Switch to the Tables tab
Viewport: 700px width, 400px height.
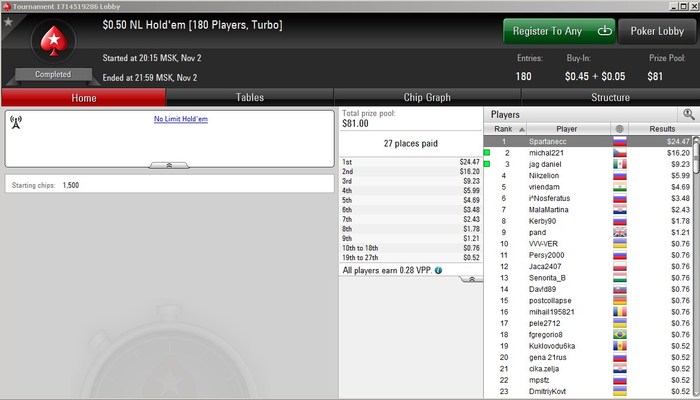pyautogui.click(x=250, y=97)
